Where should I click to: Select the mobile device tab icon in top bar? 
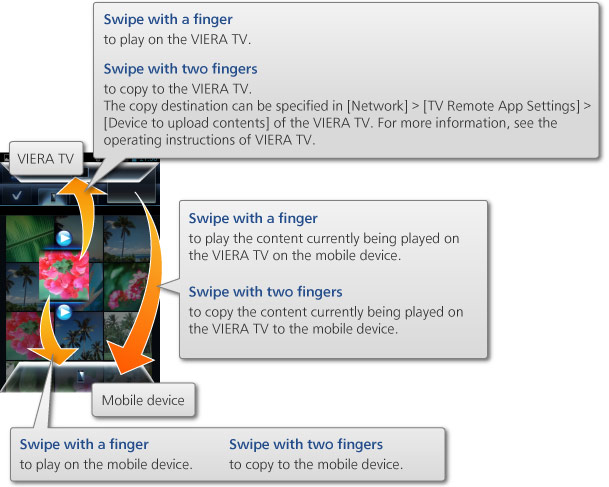(x=53, y=197)
